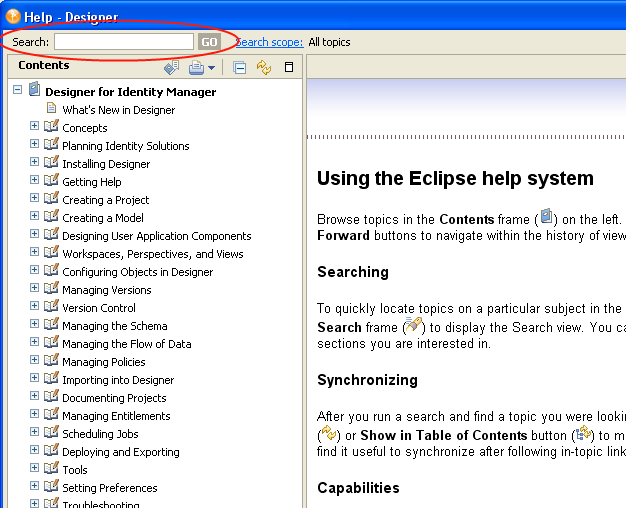Expand the Scheduling Jobs node
Viewport: 626px width, 508px height.
tap(34, 431)
